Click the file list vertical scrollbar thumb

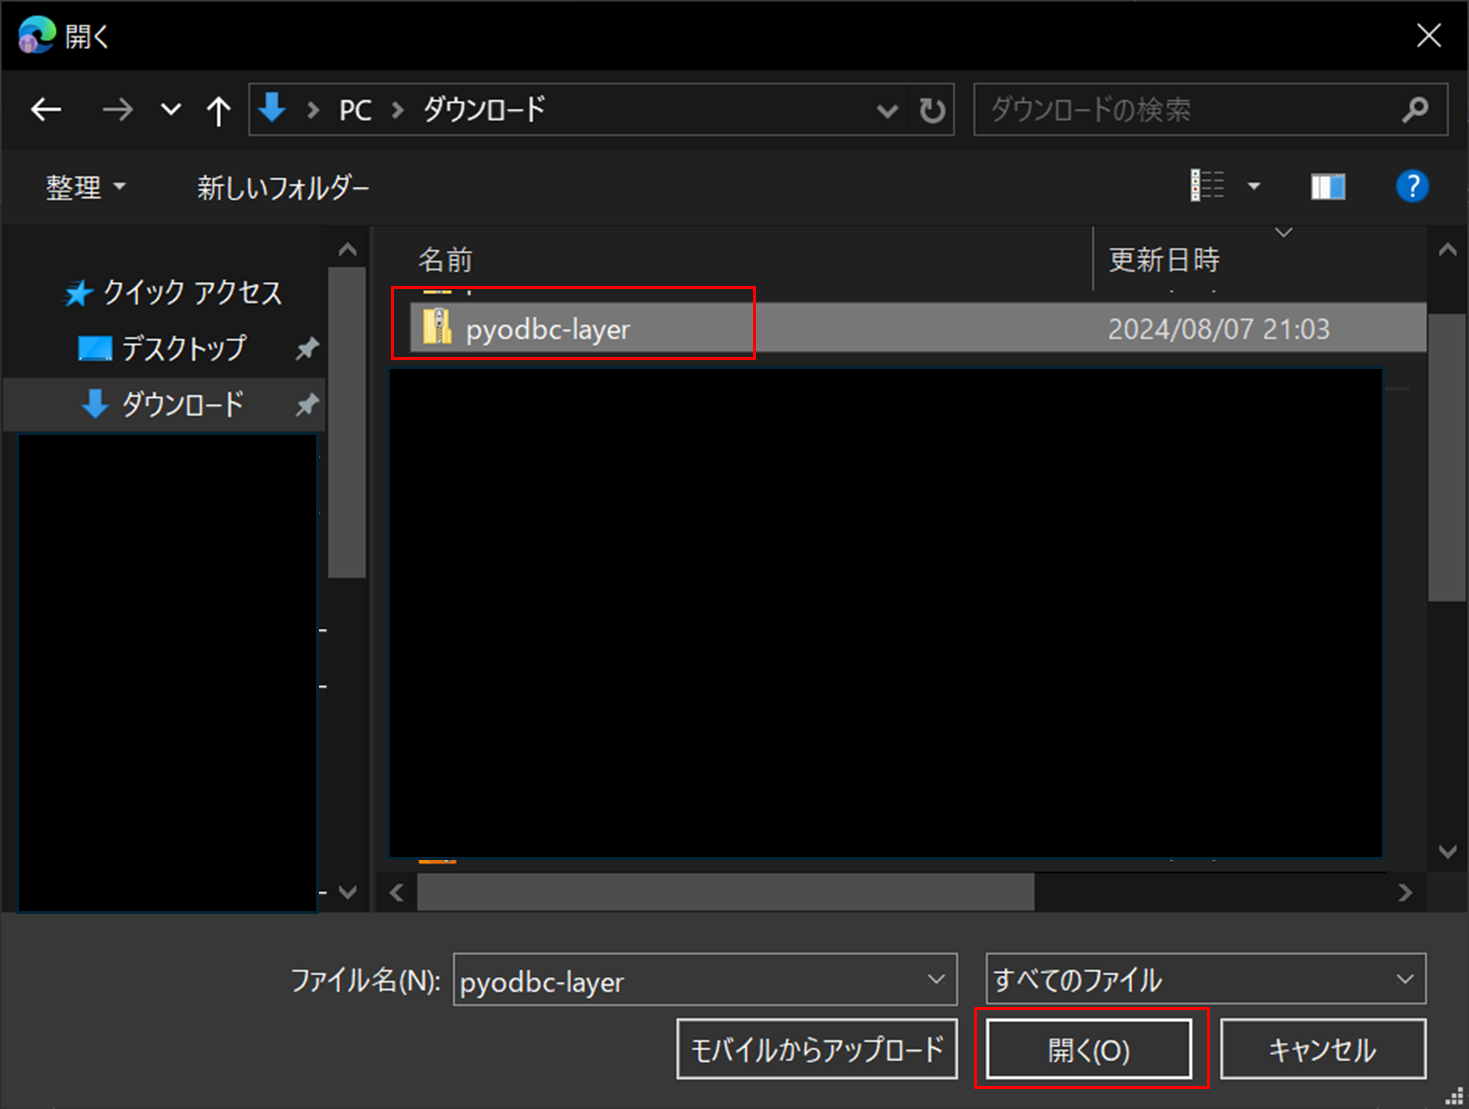[x=1447, y=457]
